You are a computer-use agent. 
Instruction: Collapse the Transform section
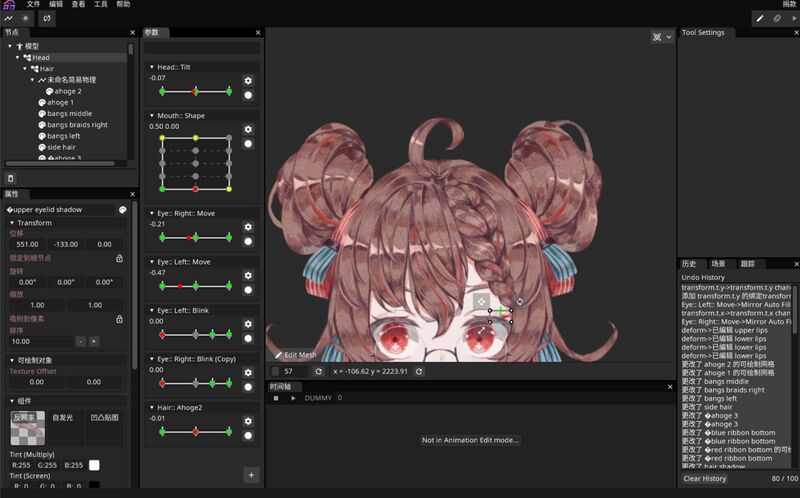point(11,223)
